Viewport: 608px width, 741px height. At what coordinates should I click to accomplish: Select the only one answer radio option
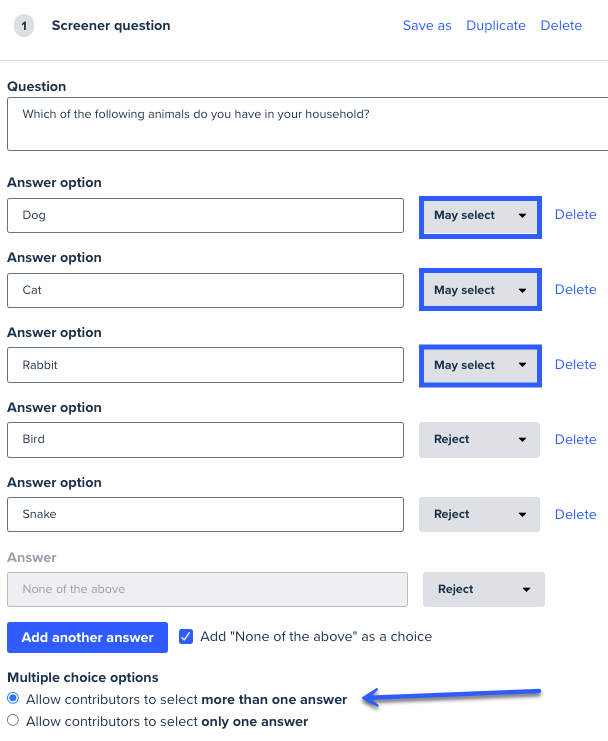pyautogui.click(x=13, y=721)
